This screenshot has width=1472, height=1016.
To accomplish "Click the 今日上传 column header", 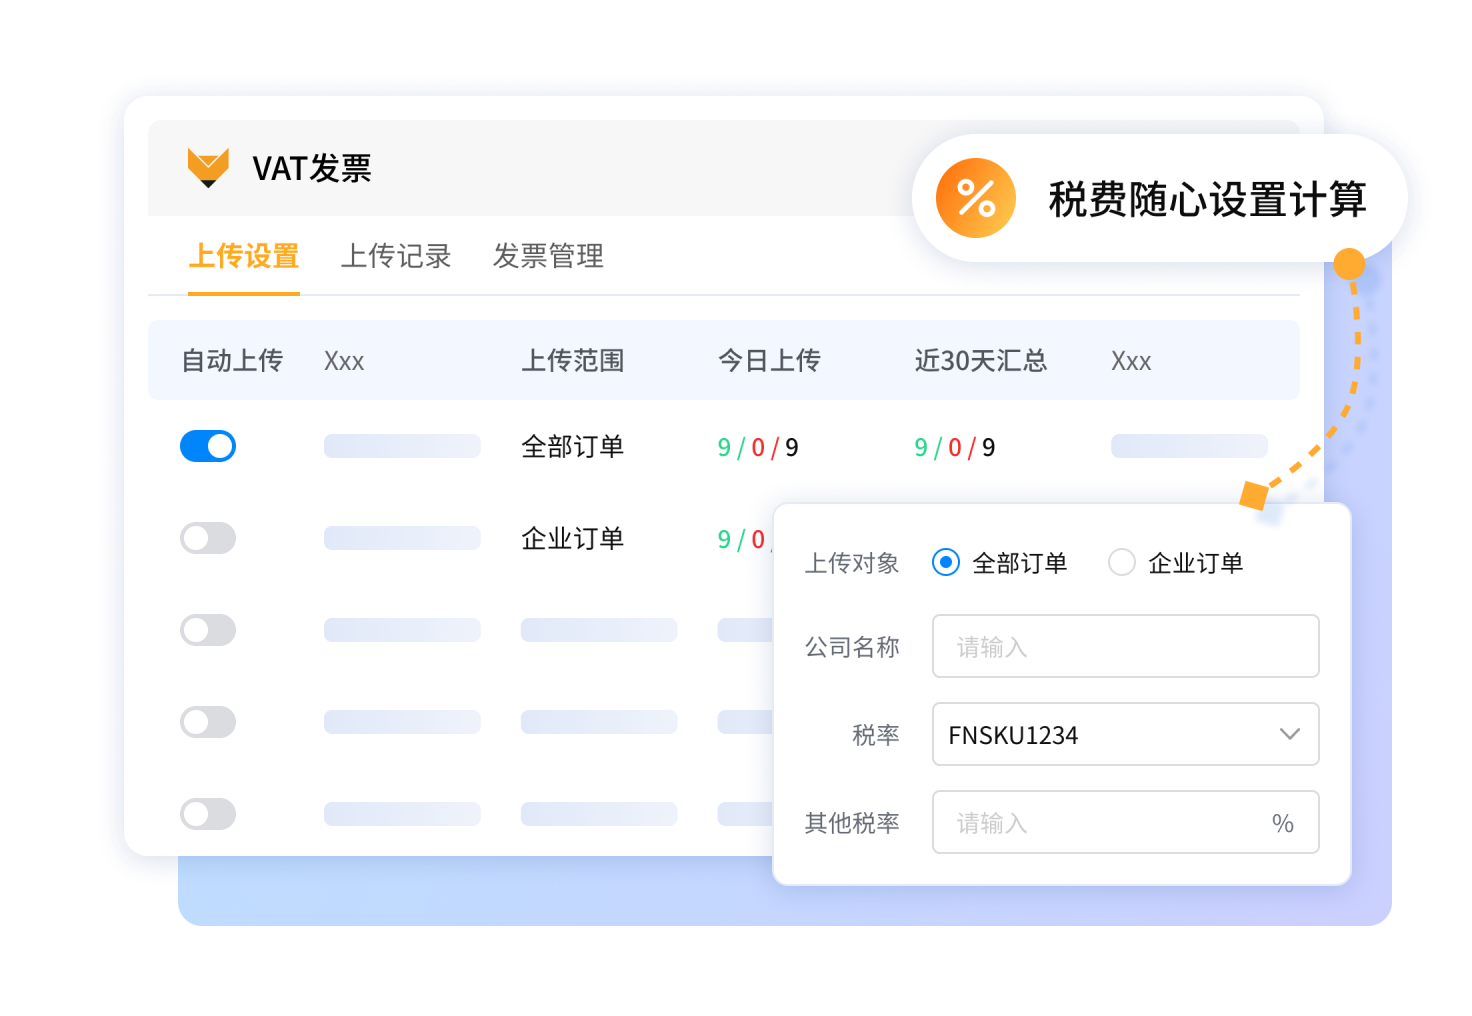I will (x=769, y=360).
